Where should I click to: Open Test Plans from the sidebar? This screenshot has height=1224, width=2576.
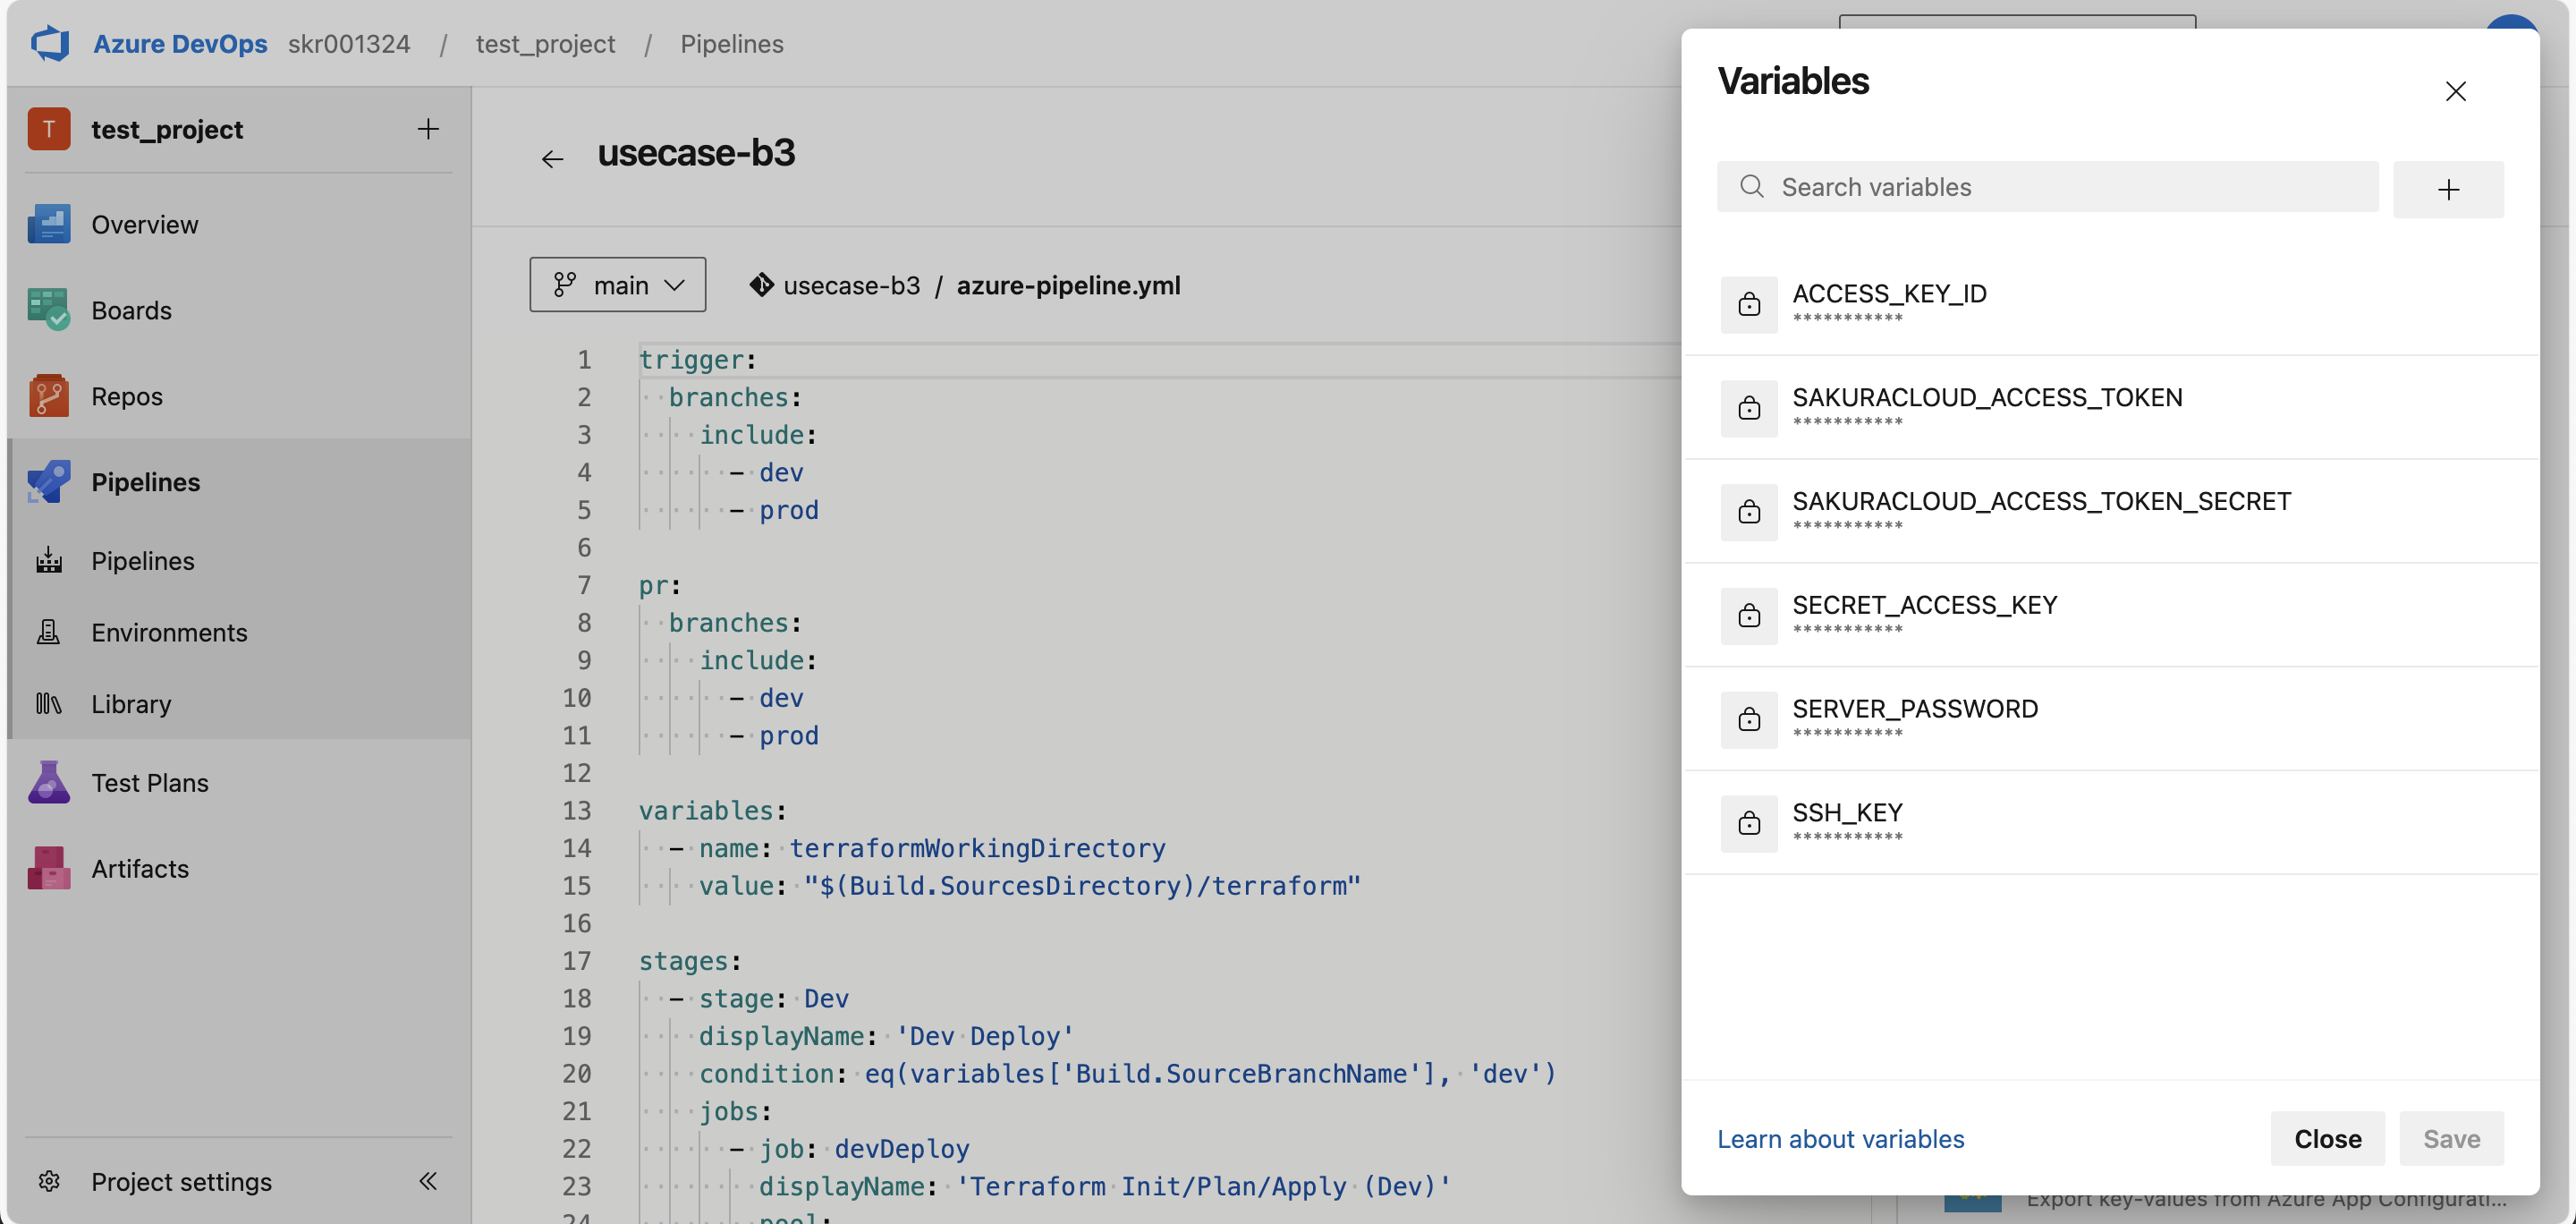(150, 782)
